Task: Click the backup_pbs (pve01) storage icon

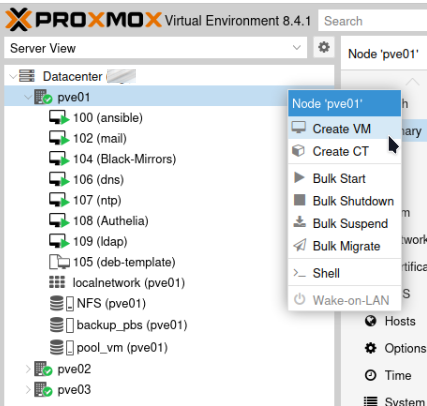Action: tap(62, 325)
